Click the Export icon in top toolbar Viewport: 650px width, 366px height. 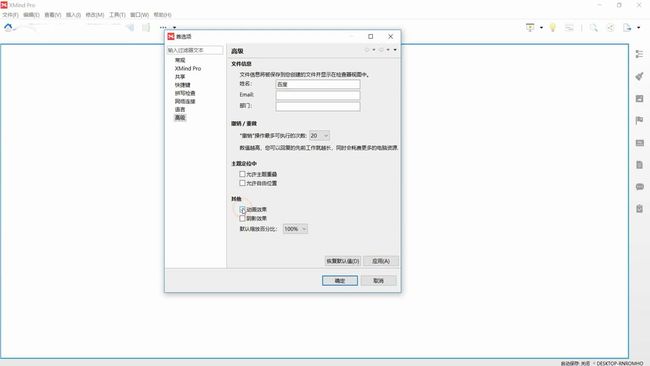627,28
